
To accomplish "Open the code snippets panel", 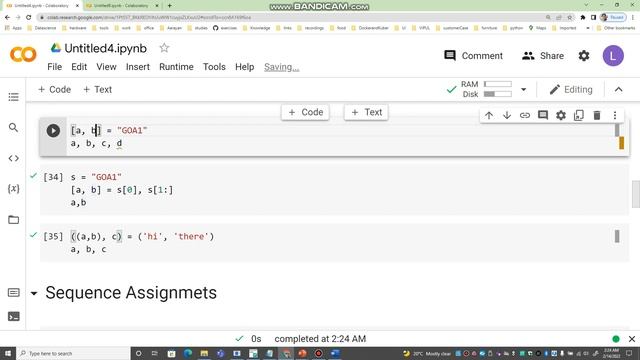I will coord(13,158).
